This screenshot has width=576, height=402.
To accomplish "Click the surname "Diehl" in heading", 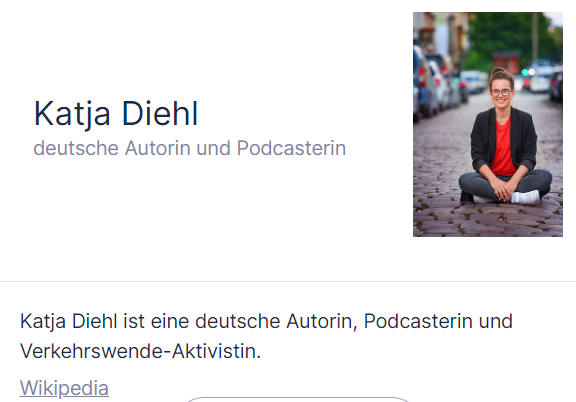I will 160,114.
